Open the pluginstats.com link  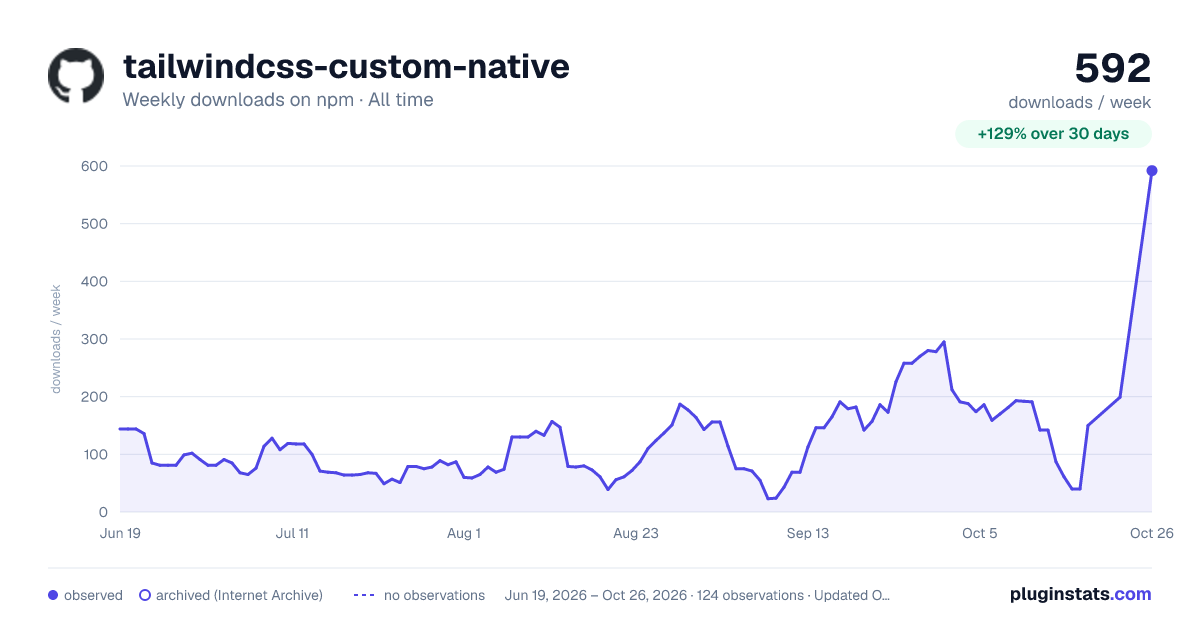(1081, 594)
